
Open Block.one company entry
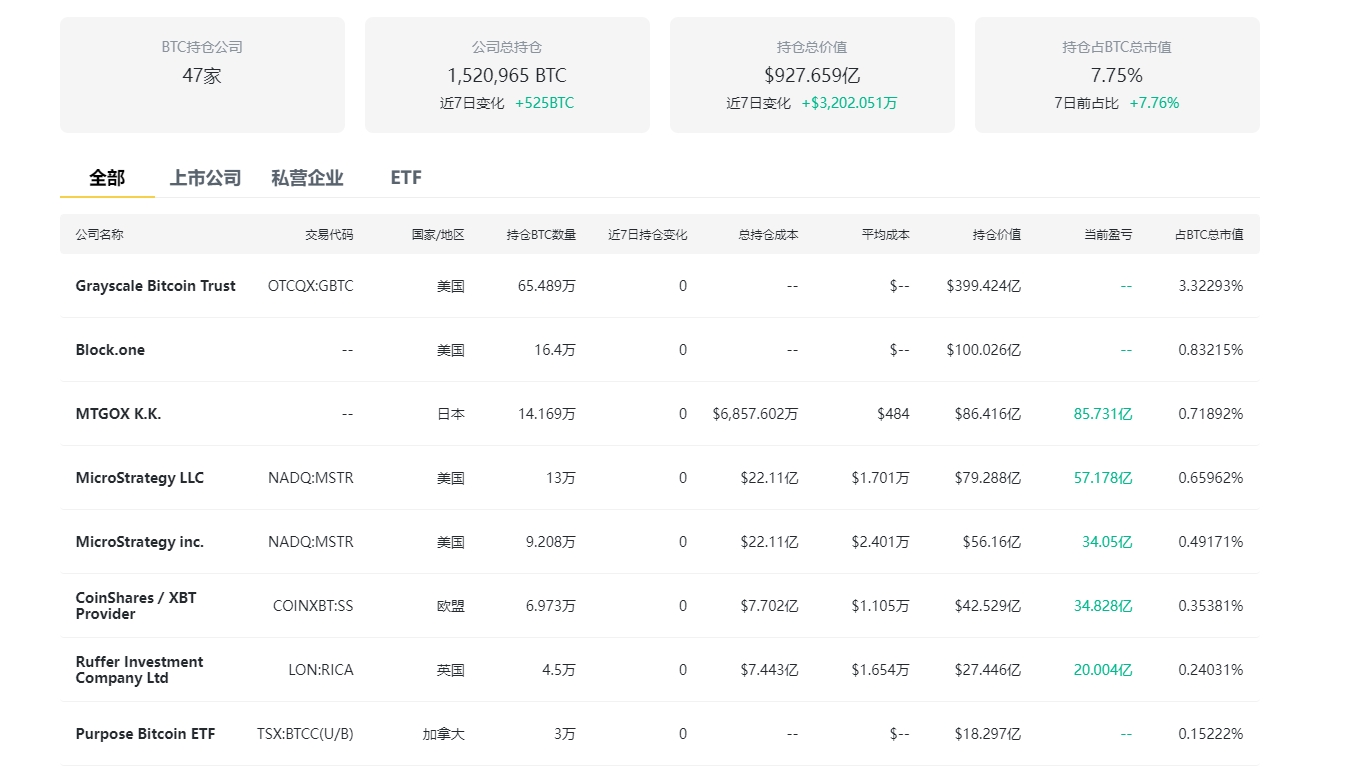click(x=110, y=350)
